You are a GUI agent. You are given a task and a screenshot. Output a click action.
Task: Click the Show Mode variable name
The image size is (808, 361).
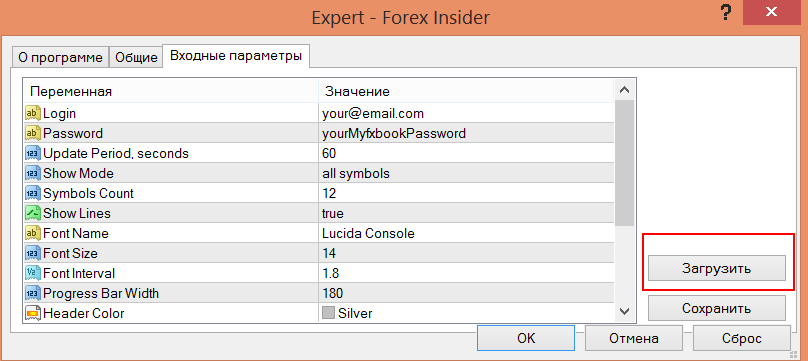(78, 174)
